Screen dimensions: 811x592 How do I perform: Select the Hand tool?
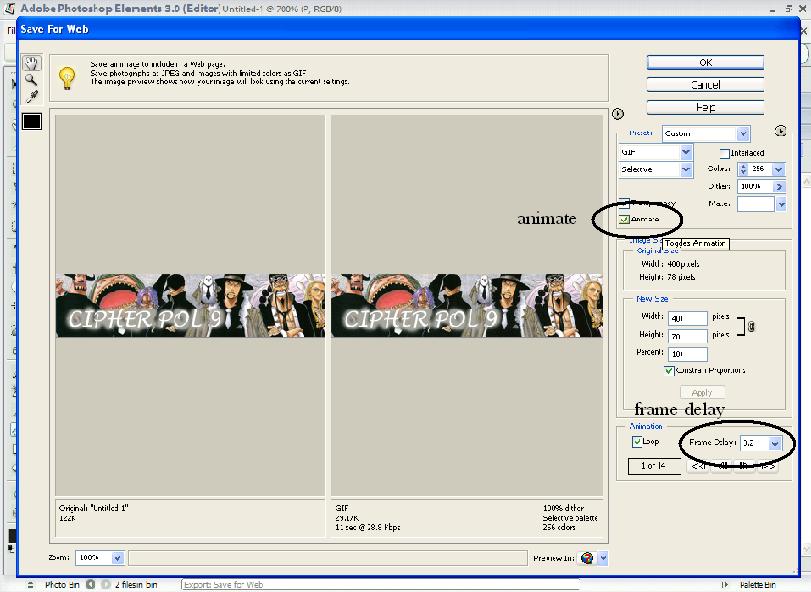(32, 63)
